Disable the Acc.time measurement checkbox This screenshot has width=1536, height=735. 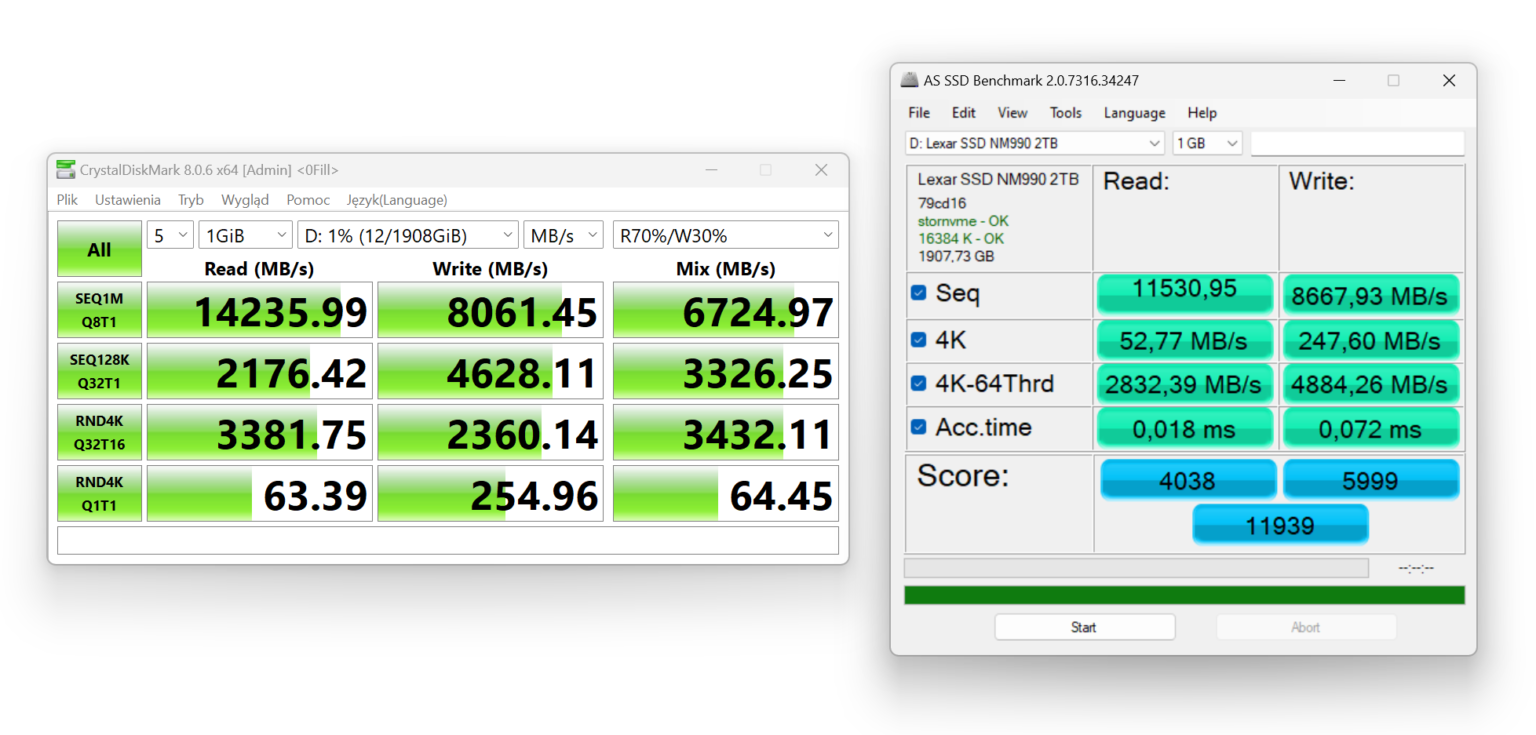[918, 426]
